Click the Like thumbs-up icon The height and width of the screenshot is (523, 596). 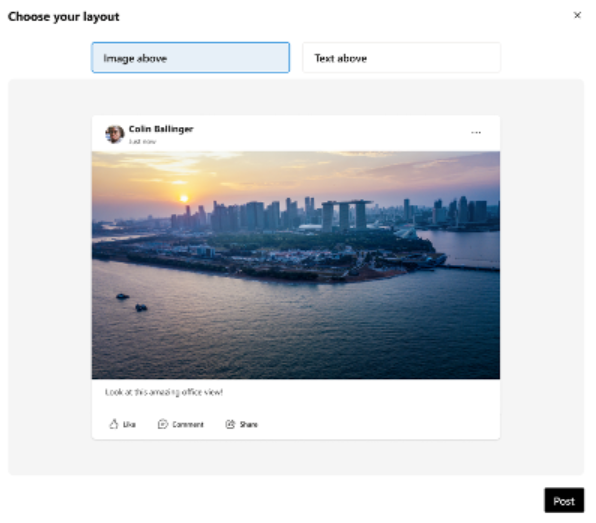click(x=114, y=424)
